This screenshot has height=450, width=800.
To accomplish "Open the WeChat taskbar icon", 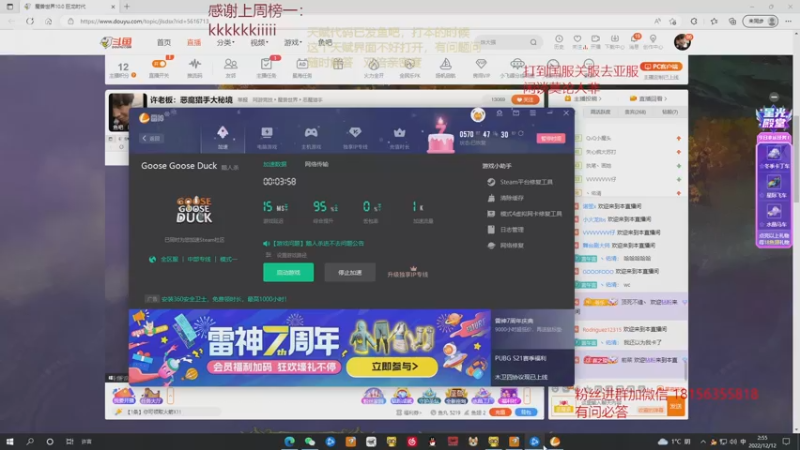I will (310, 441).
